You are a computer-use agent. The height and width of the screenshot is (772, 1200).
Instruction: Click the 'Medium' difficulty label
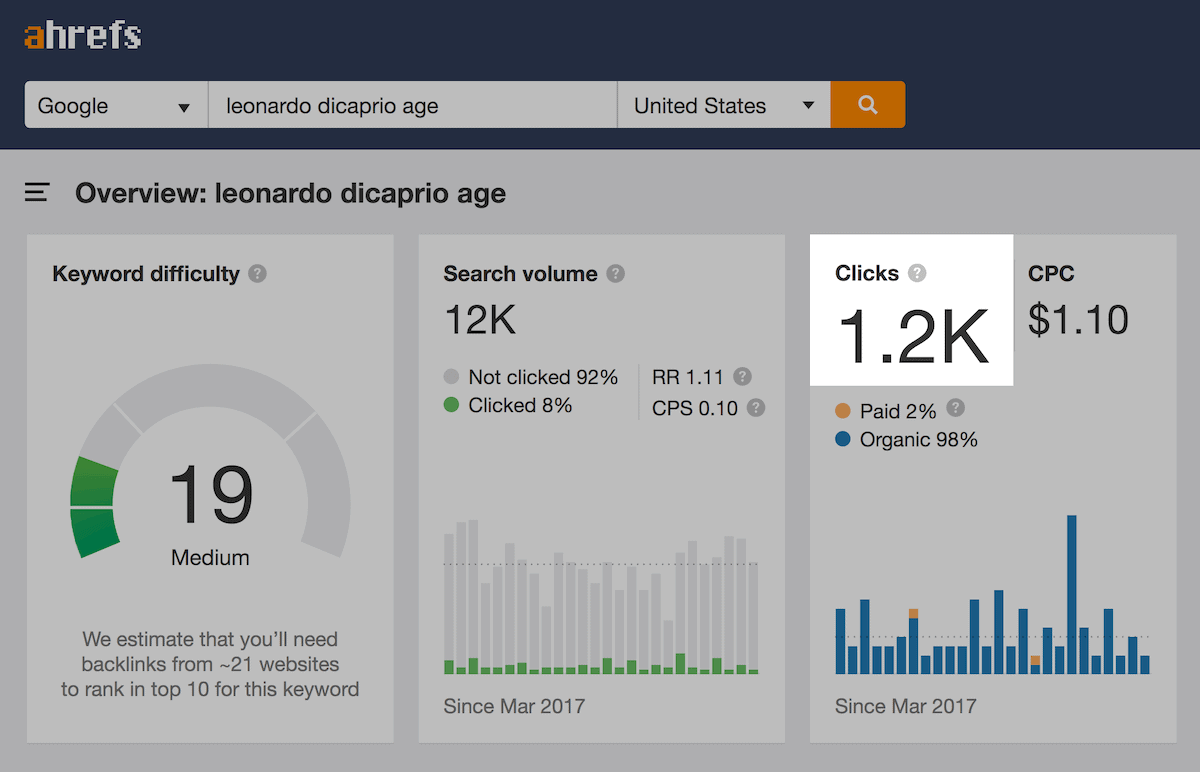click(x=210, y=558)
